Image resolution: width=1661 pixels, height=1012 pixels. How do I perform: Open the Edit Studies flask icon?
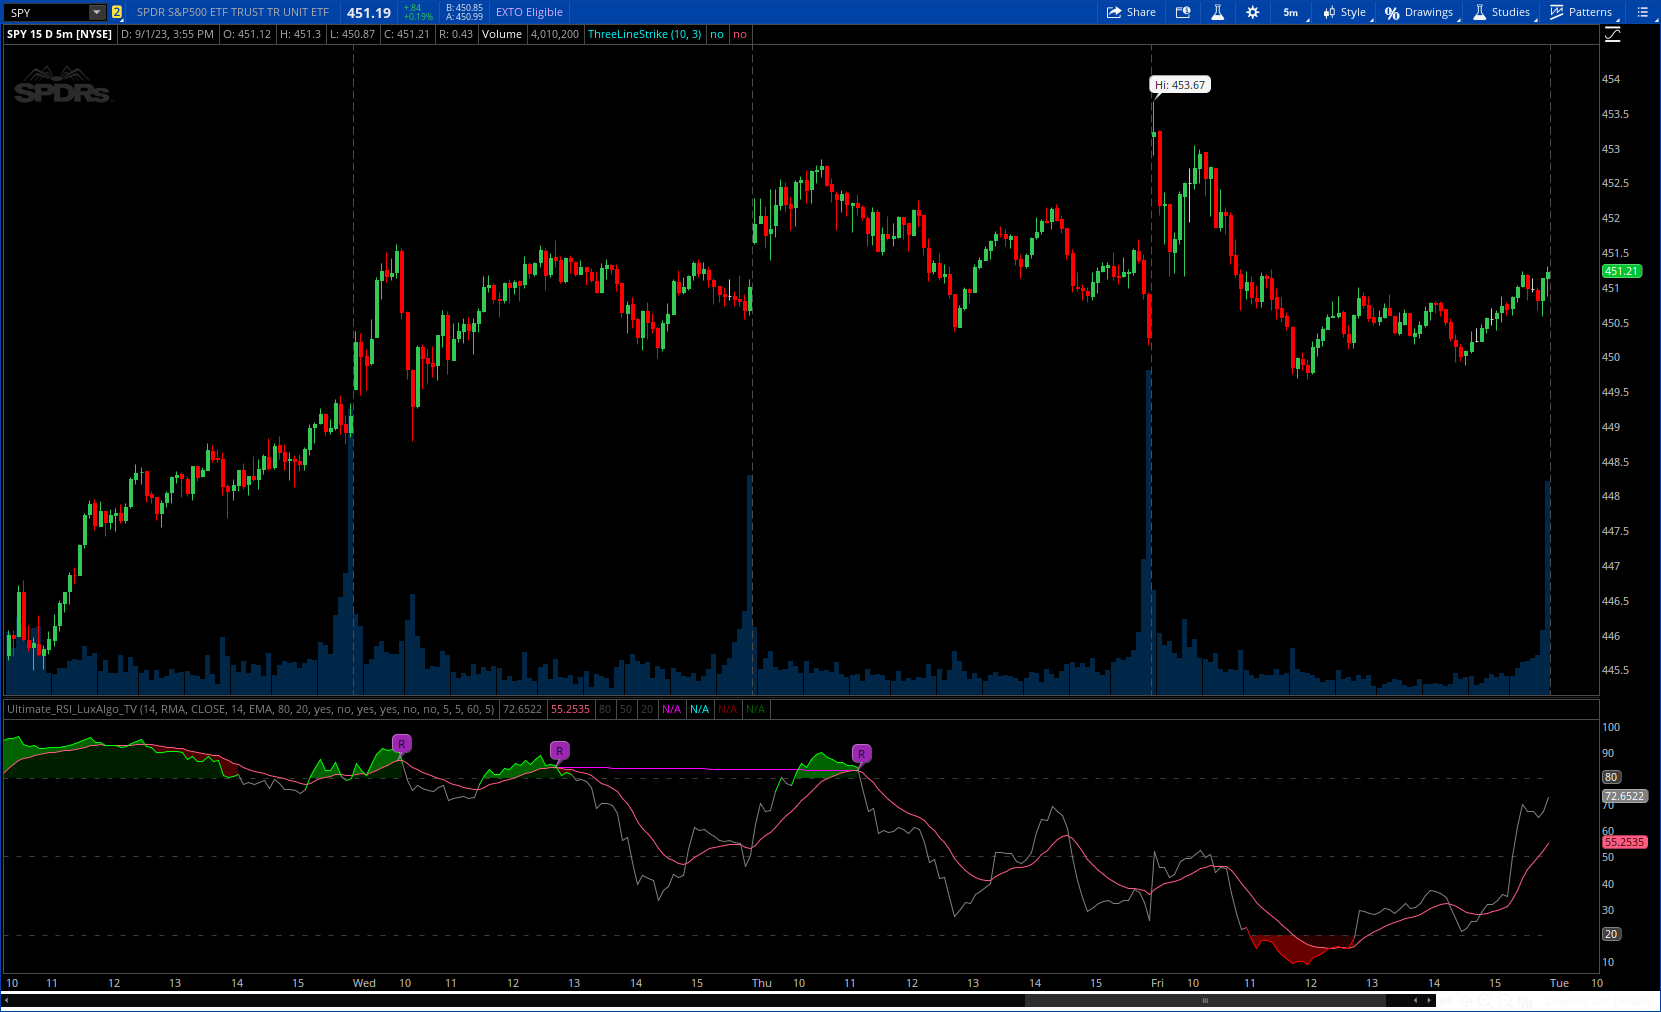pos(1217,12)
